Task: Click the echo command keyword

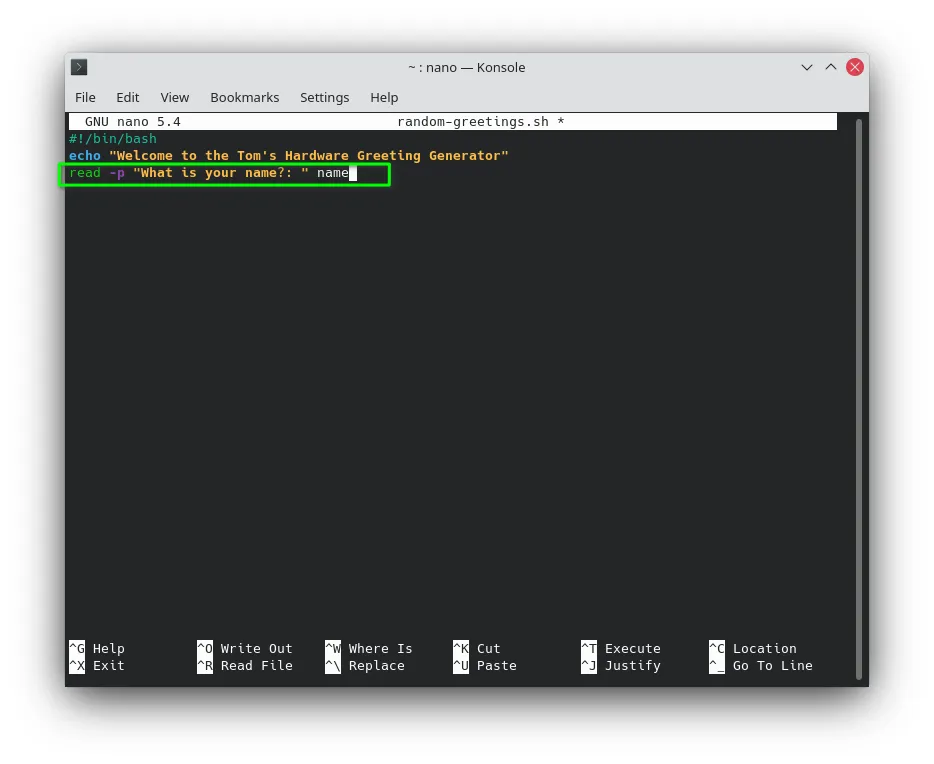Action: pos(85,156)
